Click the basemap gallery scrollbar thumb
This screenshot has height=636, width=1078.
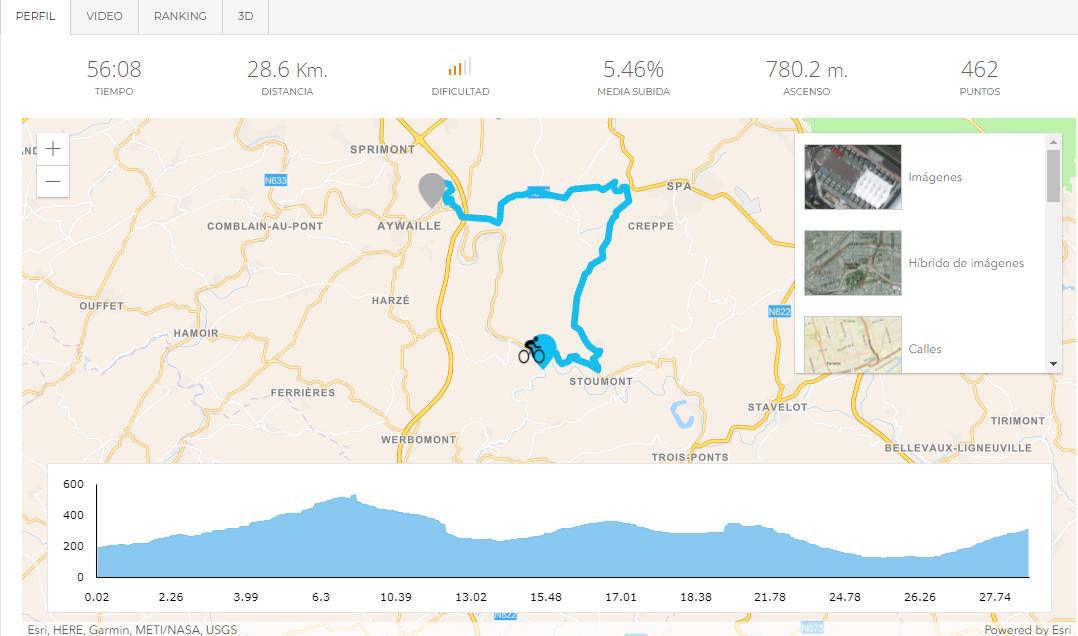pyautogui.click(x=1053, y=175)
